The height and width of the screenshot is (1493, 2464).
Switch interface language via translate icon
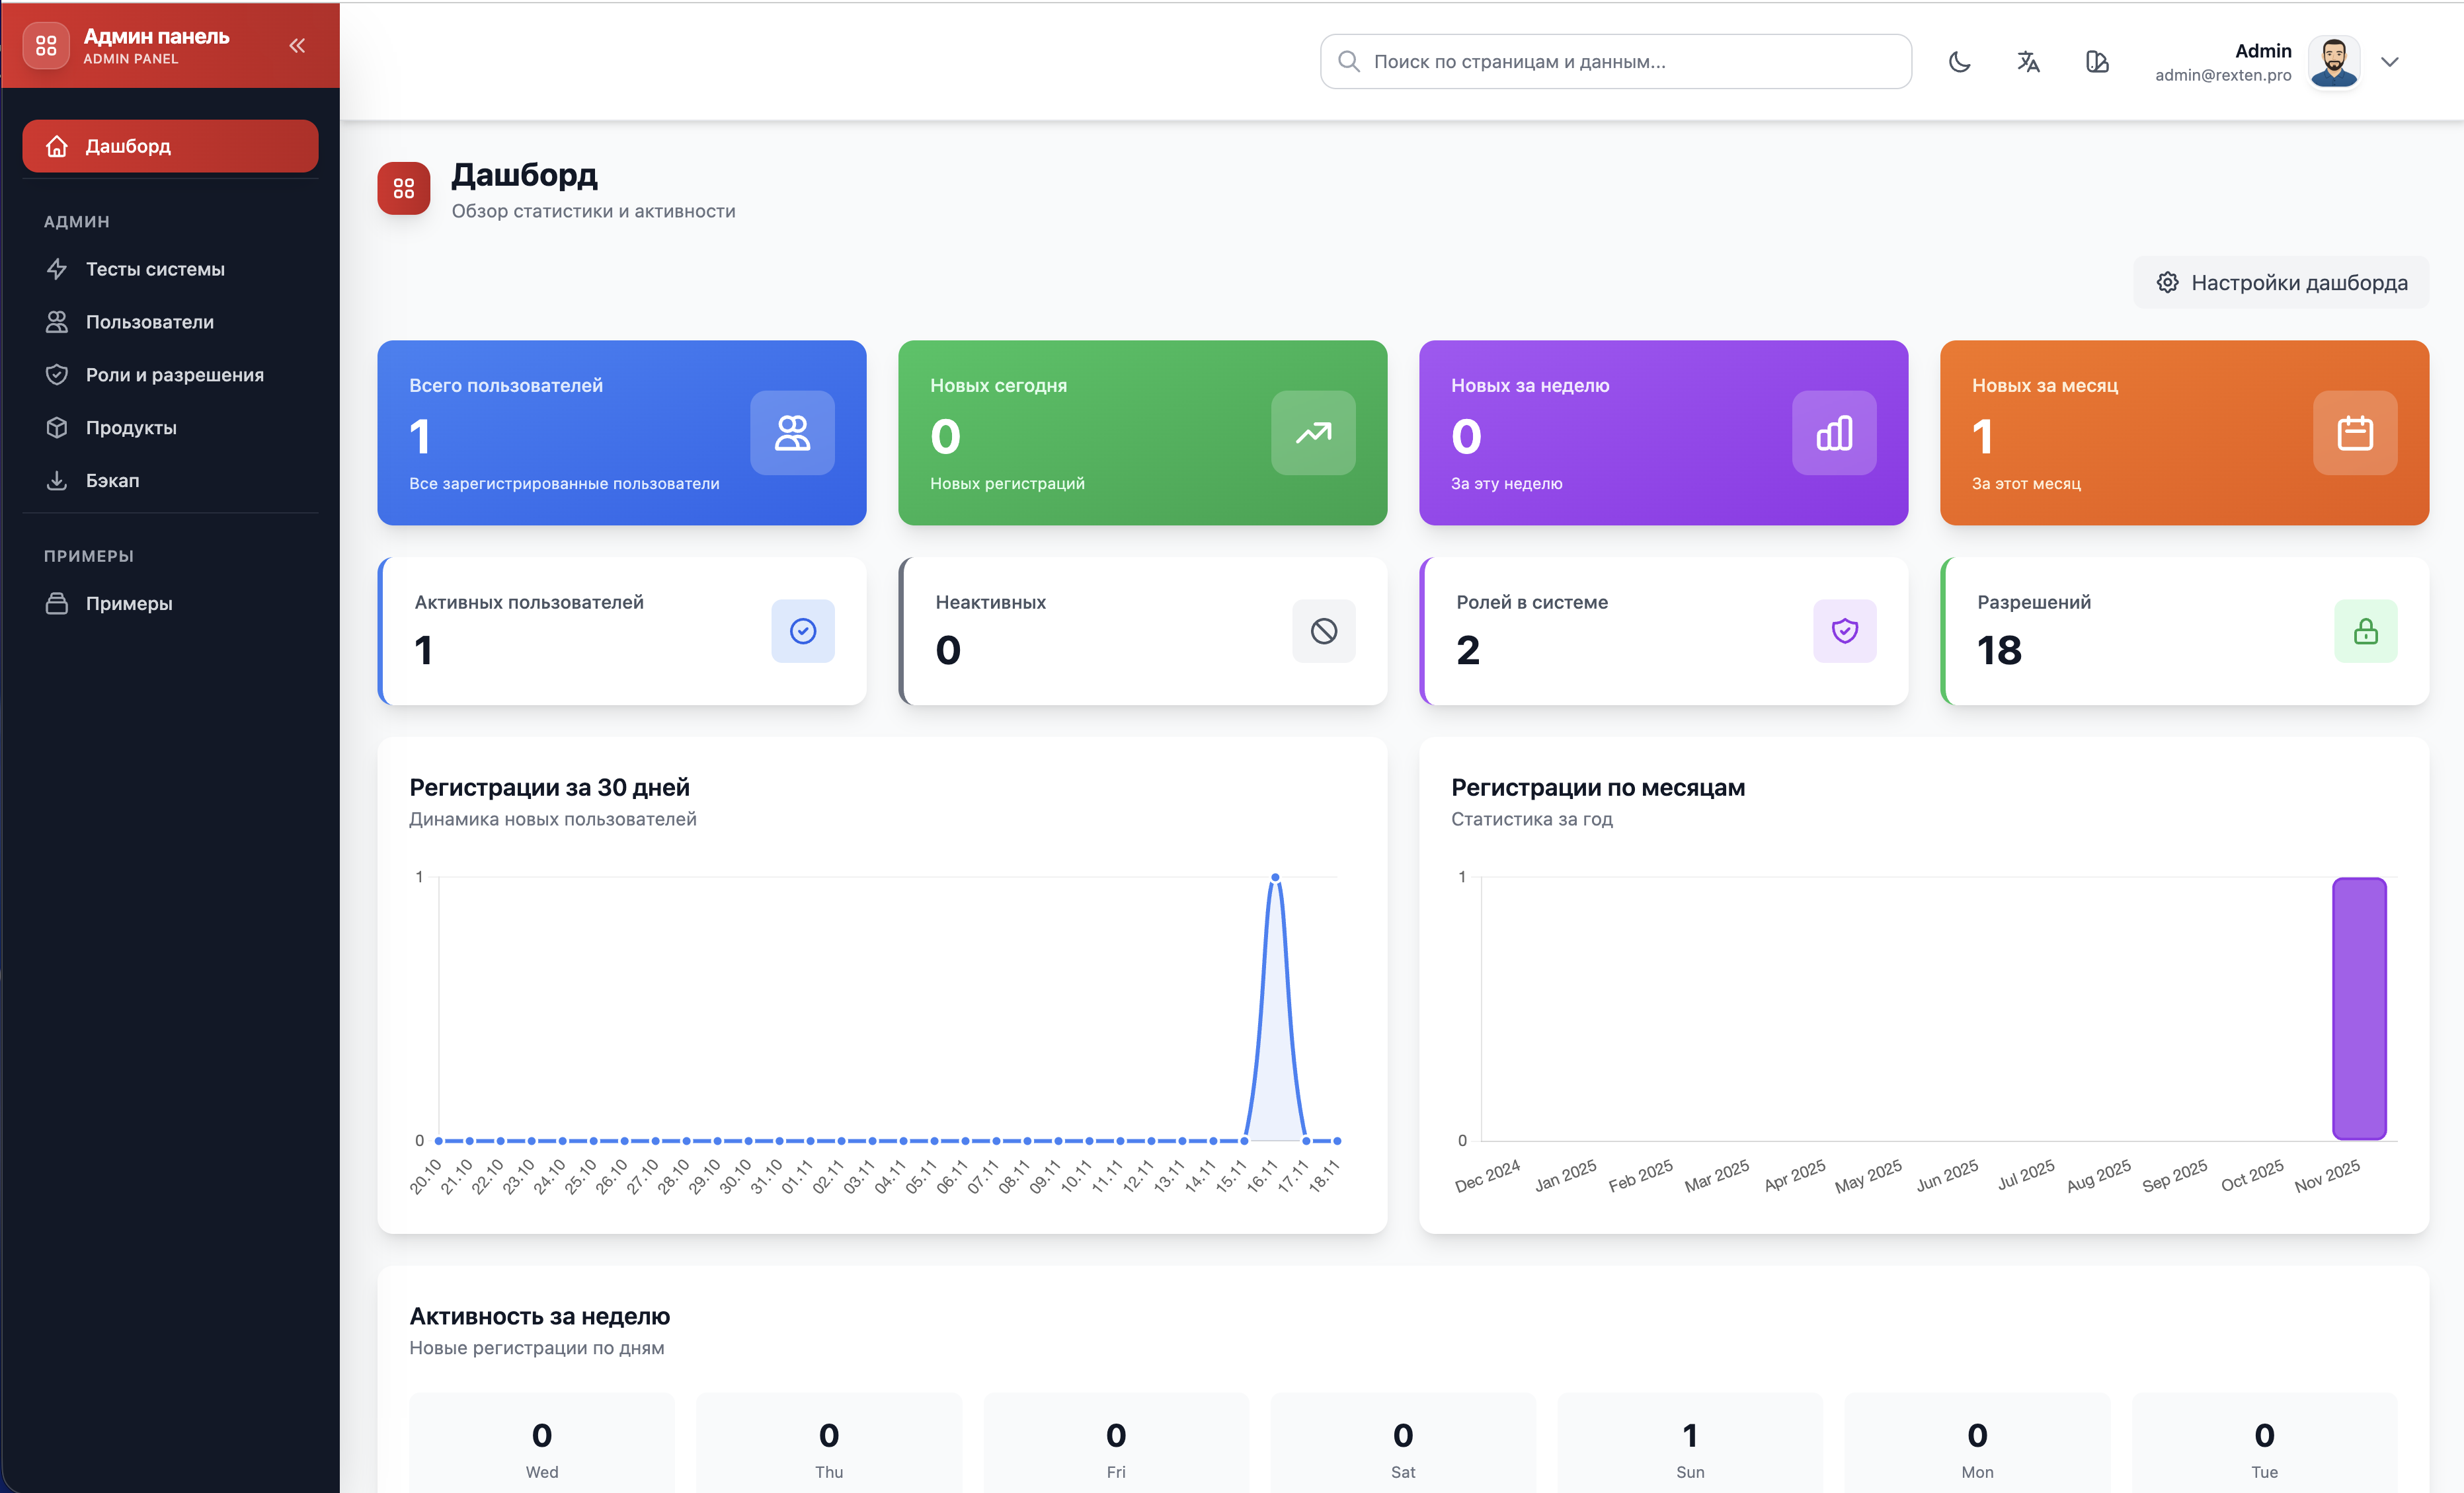pyautogui.click(x=2028, y=62)
